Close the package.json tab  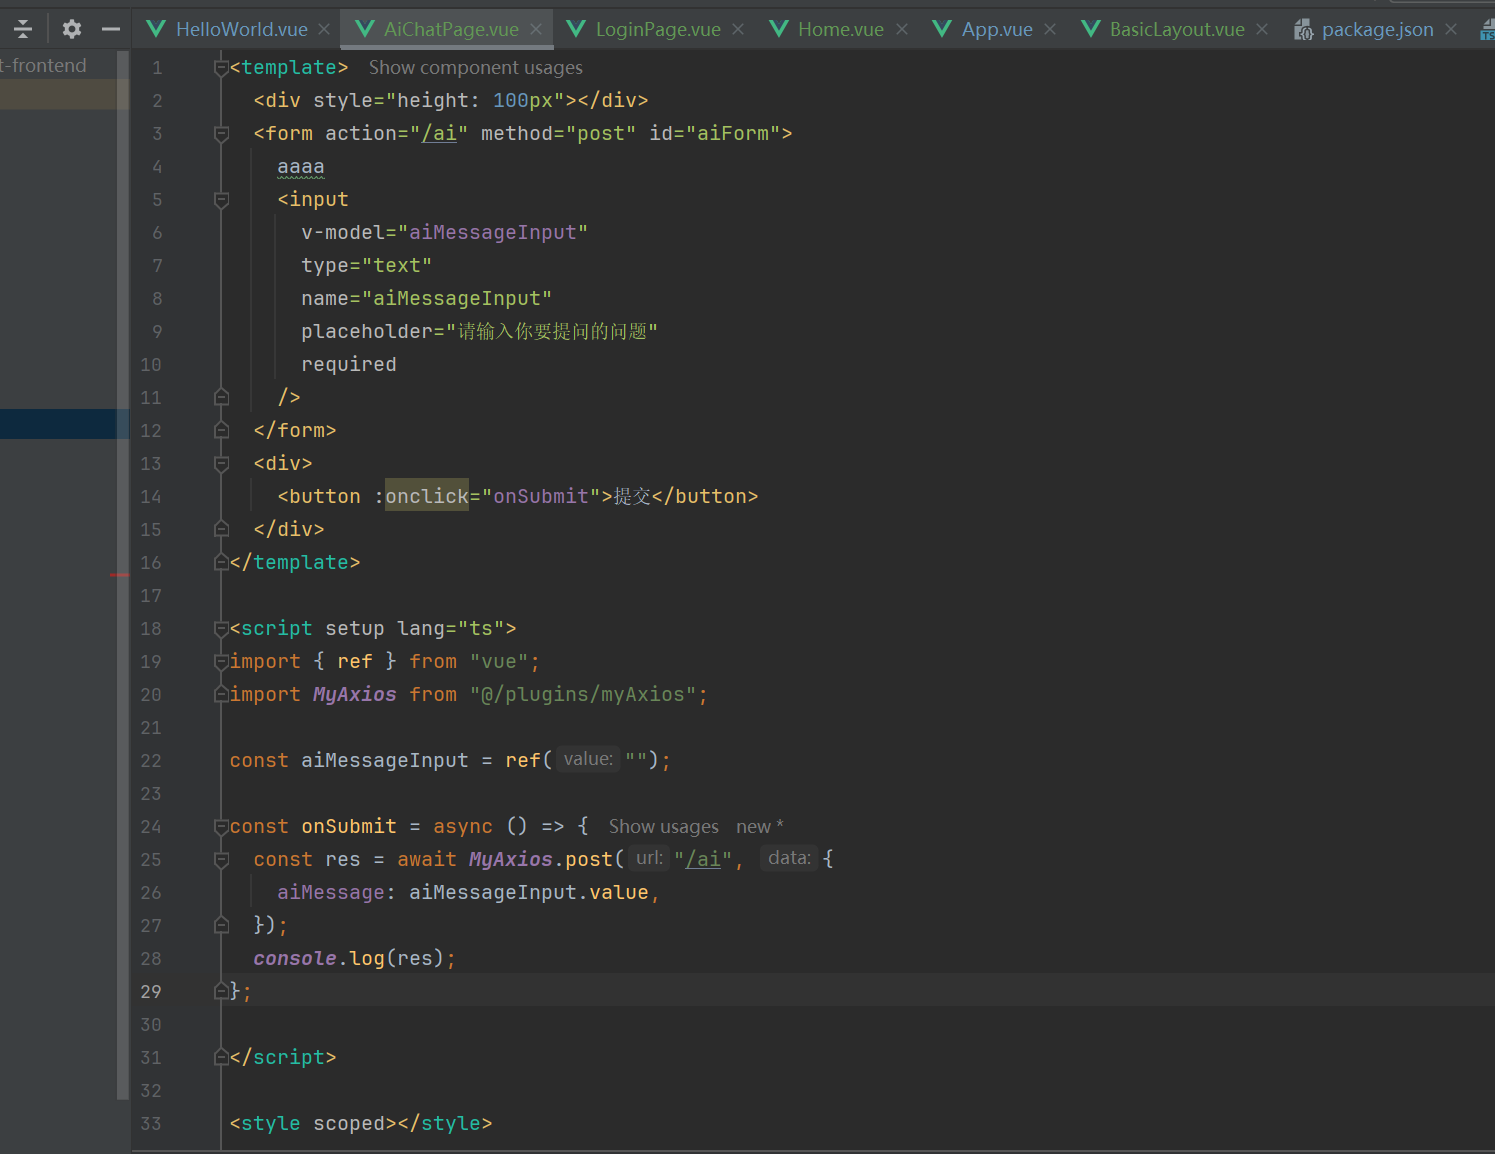[1451, 29]
